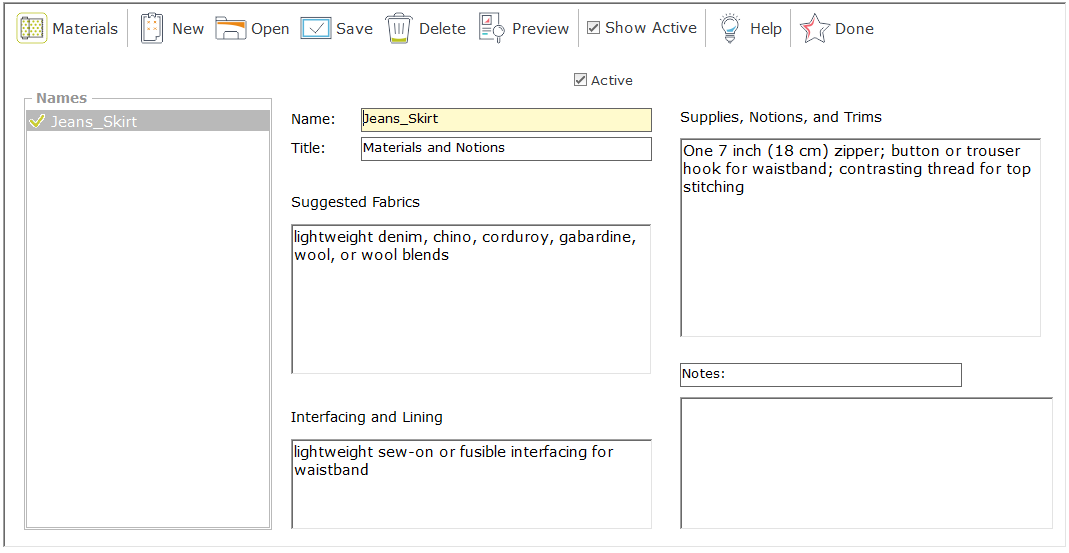Click the Done star icon
Screen dimensions: 1069x553
(x=815, y=29)
